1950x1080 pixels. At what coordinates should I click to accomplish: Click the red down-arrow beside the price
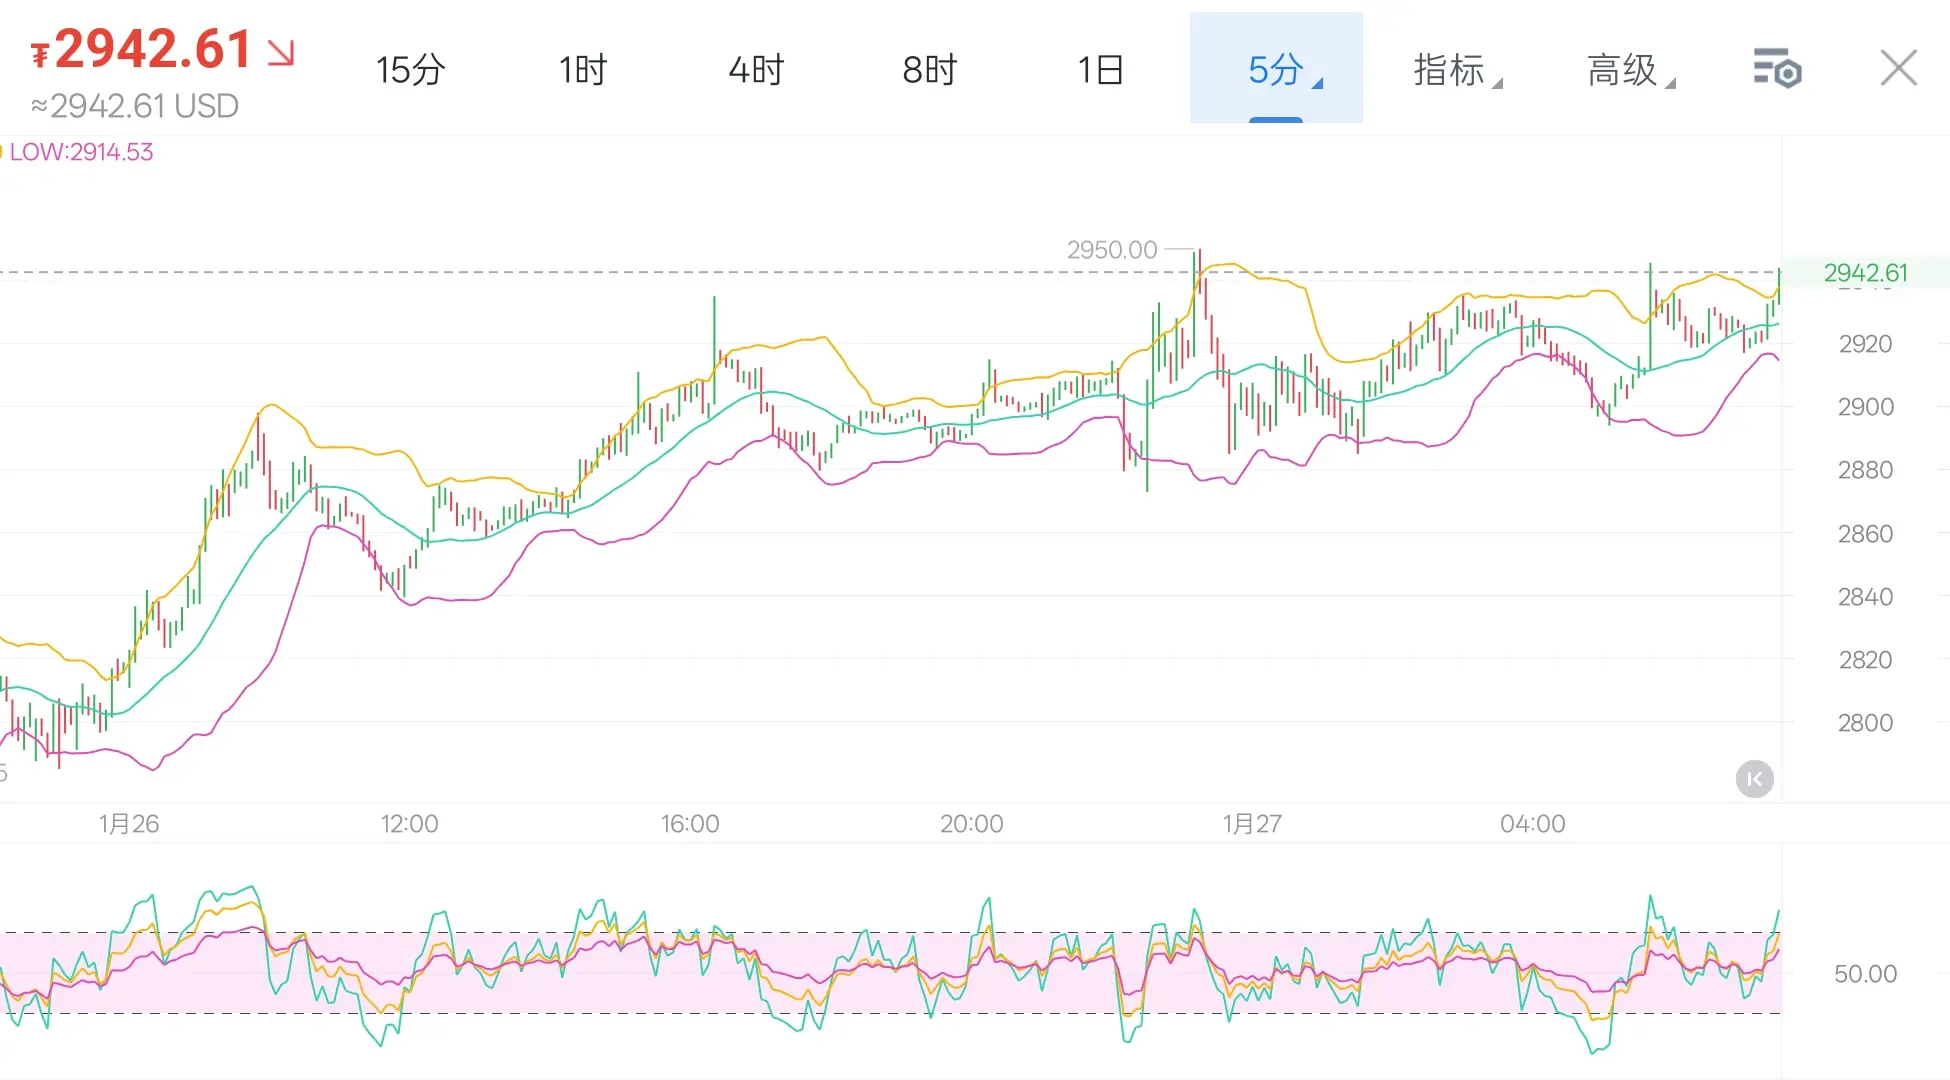[281, 52]
